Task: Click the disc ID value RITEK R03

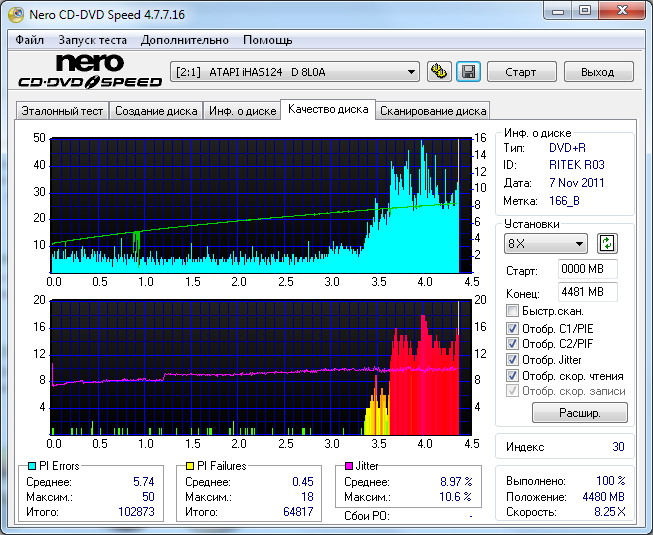Action: (x=576, y=165)
